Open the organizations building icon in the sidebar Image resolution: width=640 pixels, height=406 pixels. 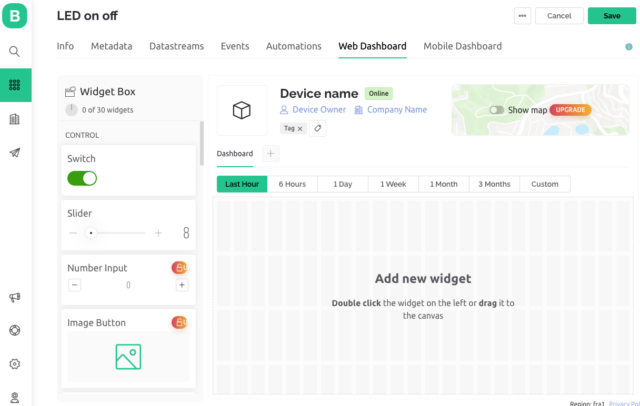(15, 119)
